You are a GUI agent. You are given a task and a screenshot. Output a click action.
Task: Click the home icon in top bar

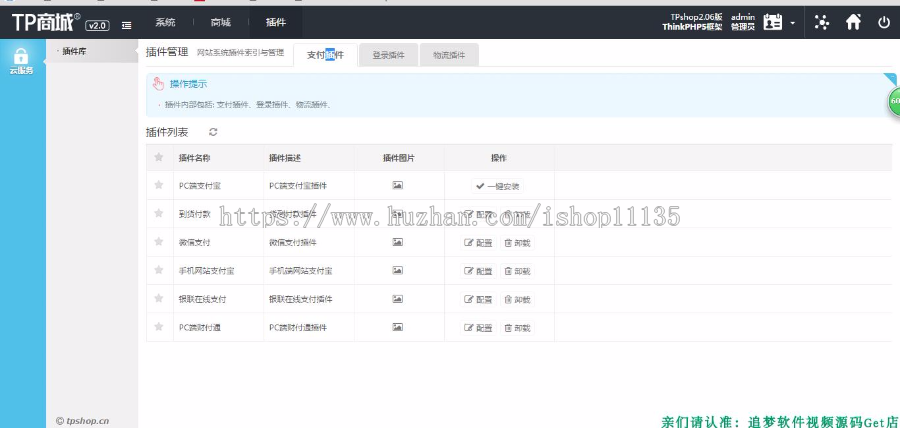[x=853, y=22]
